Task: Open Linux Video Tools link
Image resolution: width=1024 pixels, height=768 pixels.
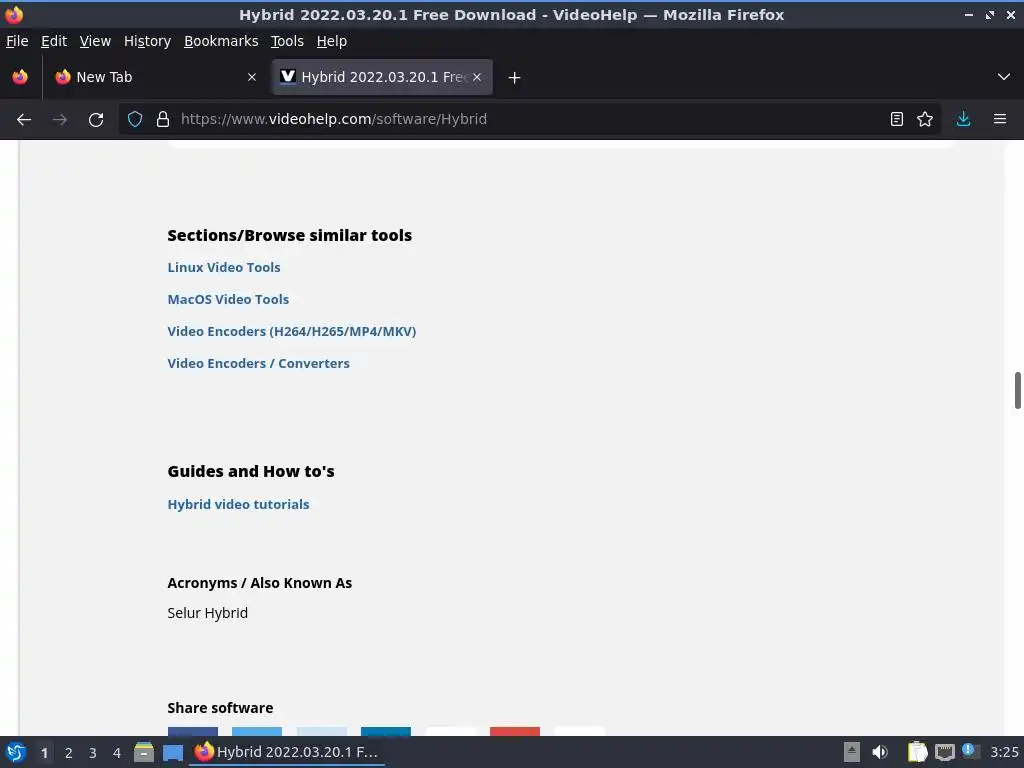Action: tap(224, 267)
